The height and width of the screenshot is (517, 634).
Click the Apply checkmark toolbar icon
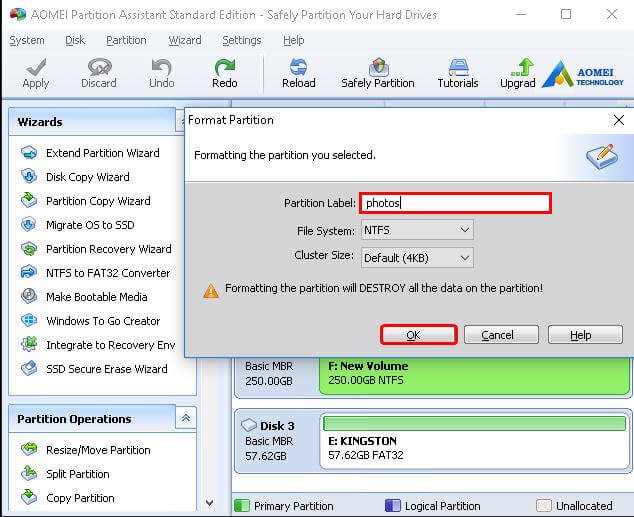pos(36,67)
